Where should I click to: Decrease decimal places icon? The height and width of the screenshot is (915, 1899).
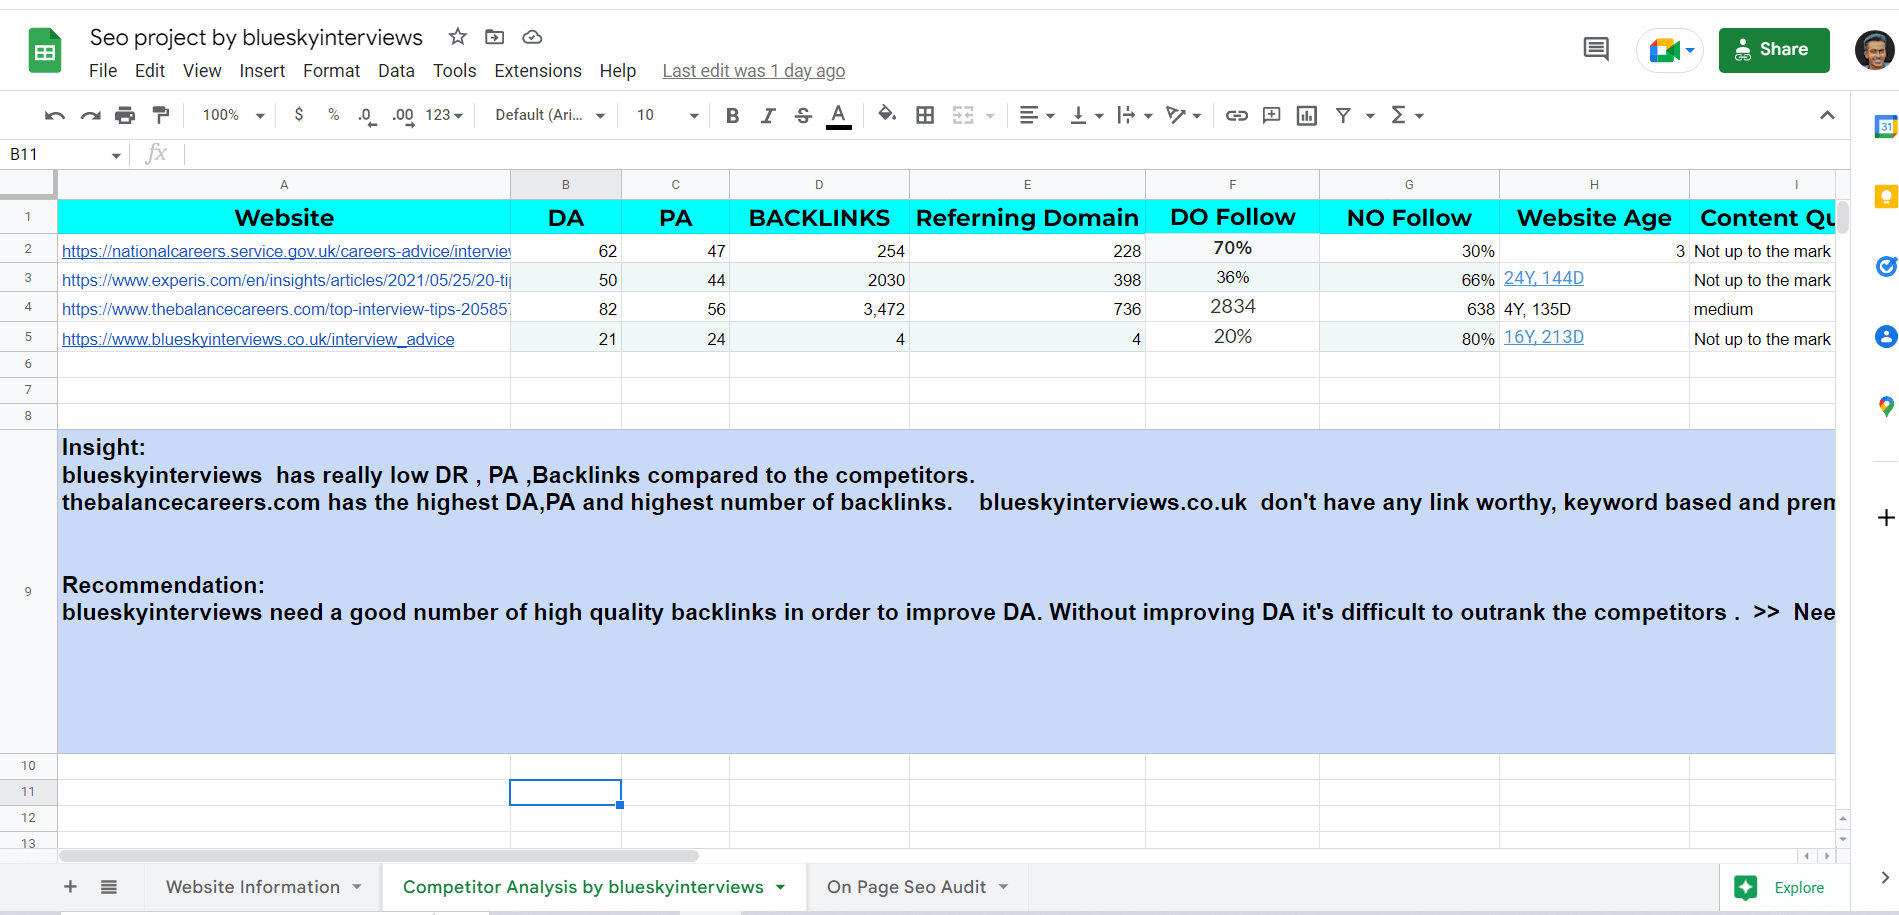click(x=367, y=116)
